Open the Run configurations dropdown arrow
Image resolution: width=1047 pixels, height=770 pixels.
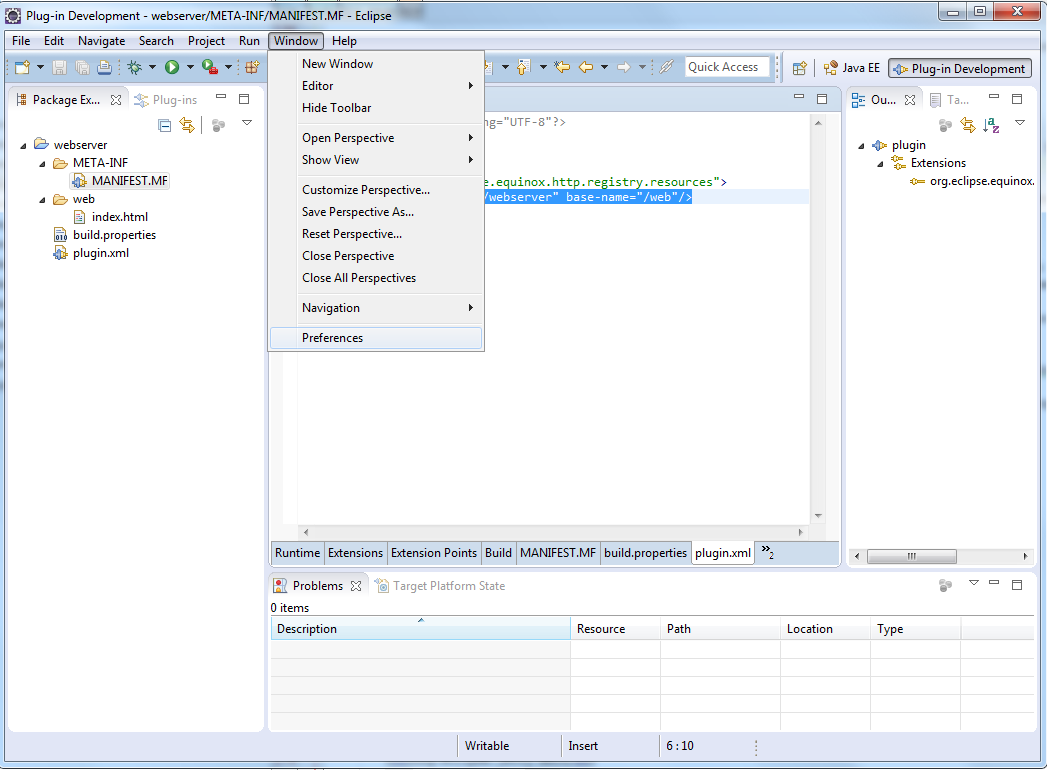pos(190,67)
